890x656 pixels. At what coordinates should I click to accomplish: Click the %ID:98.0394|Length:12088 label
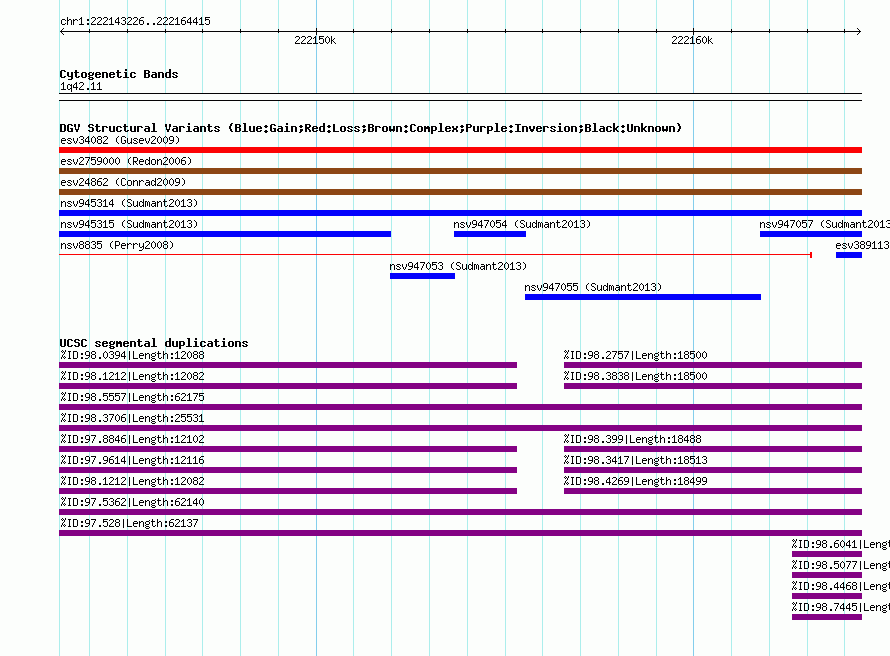[x=132, y=355]
